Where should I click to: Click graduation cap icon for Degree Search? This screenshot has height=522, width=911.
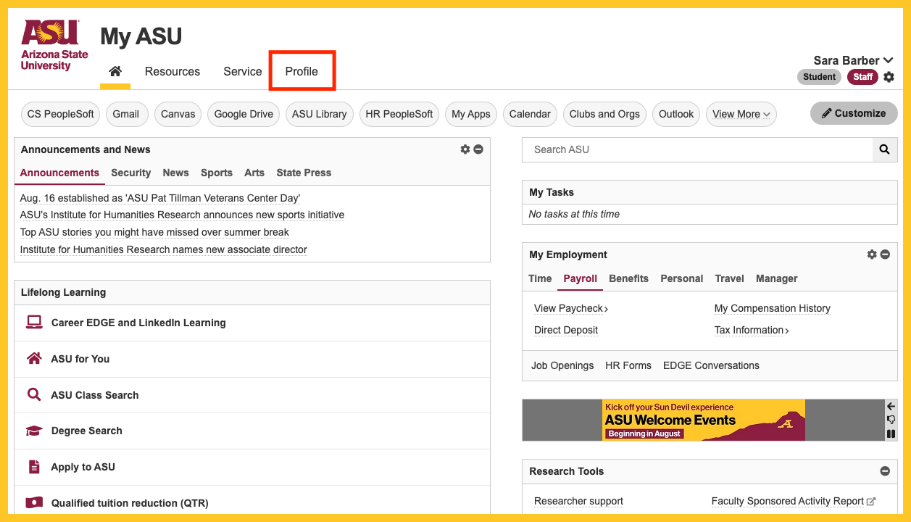(34, 431)
